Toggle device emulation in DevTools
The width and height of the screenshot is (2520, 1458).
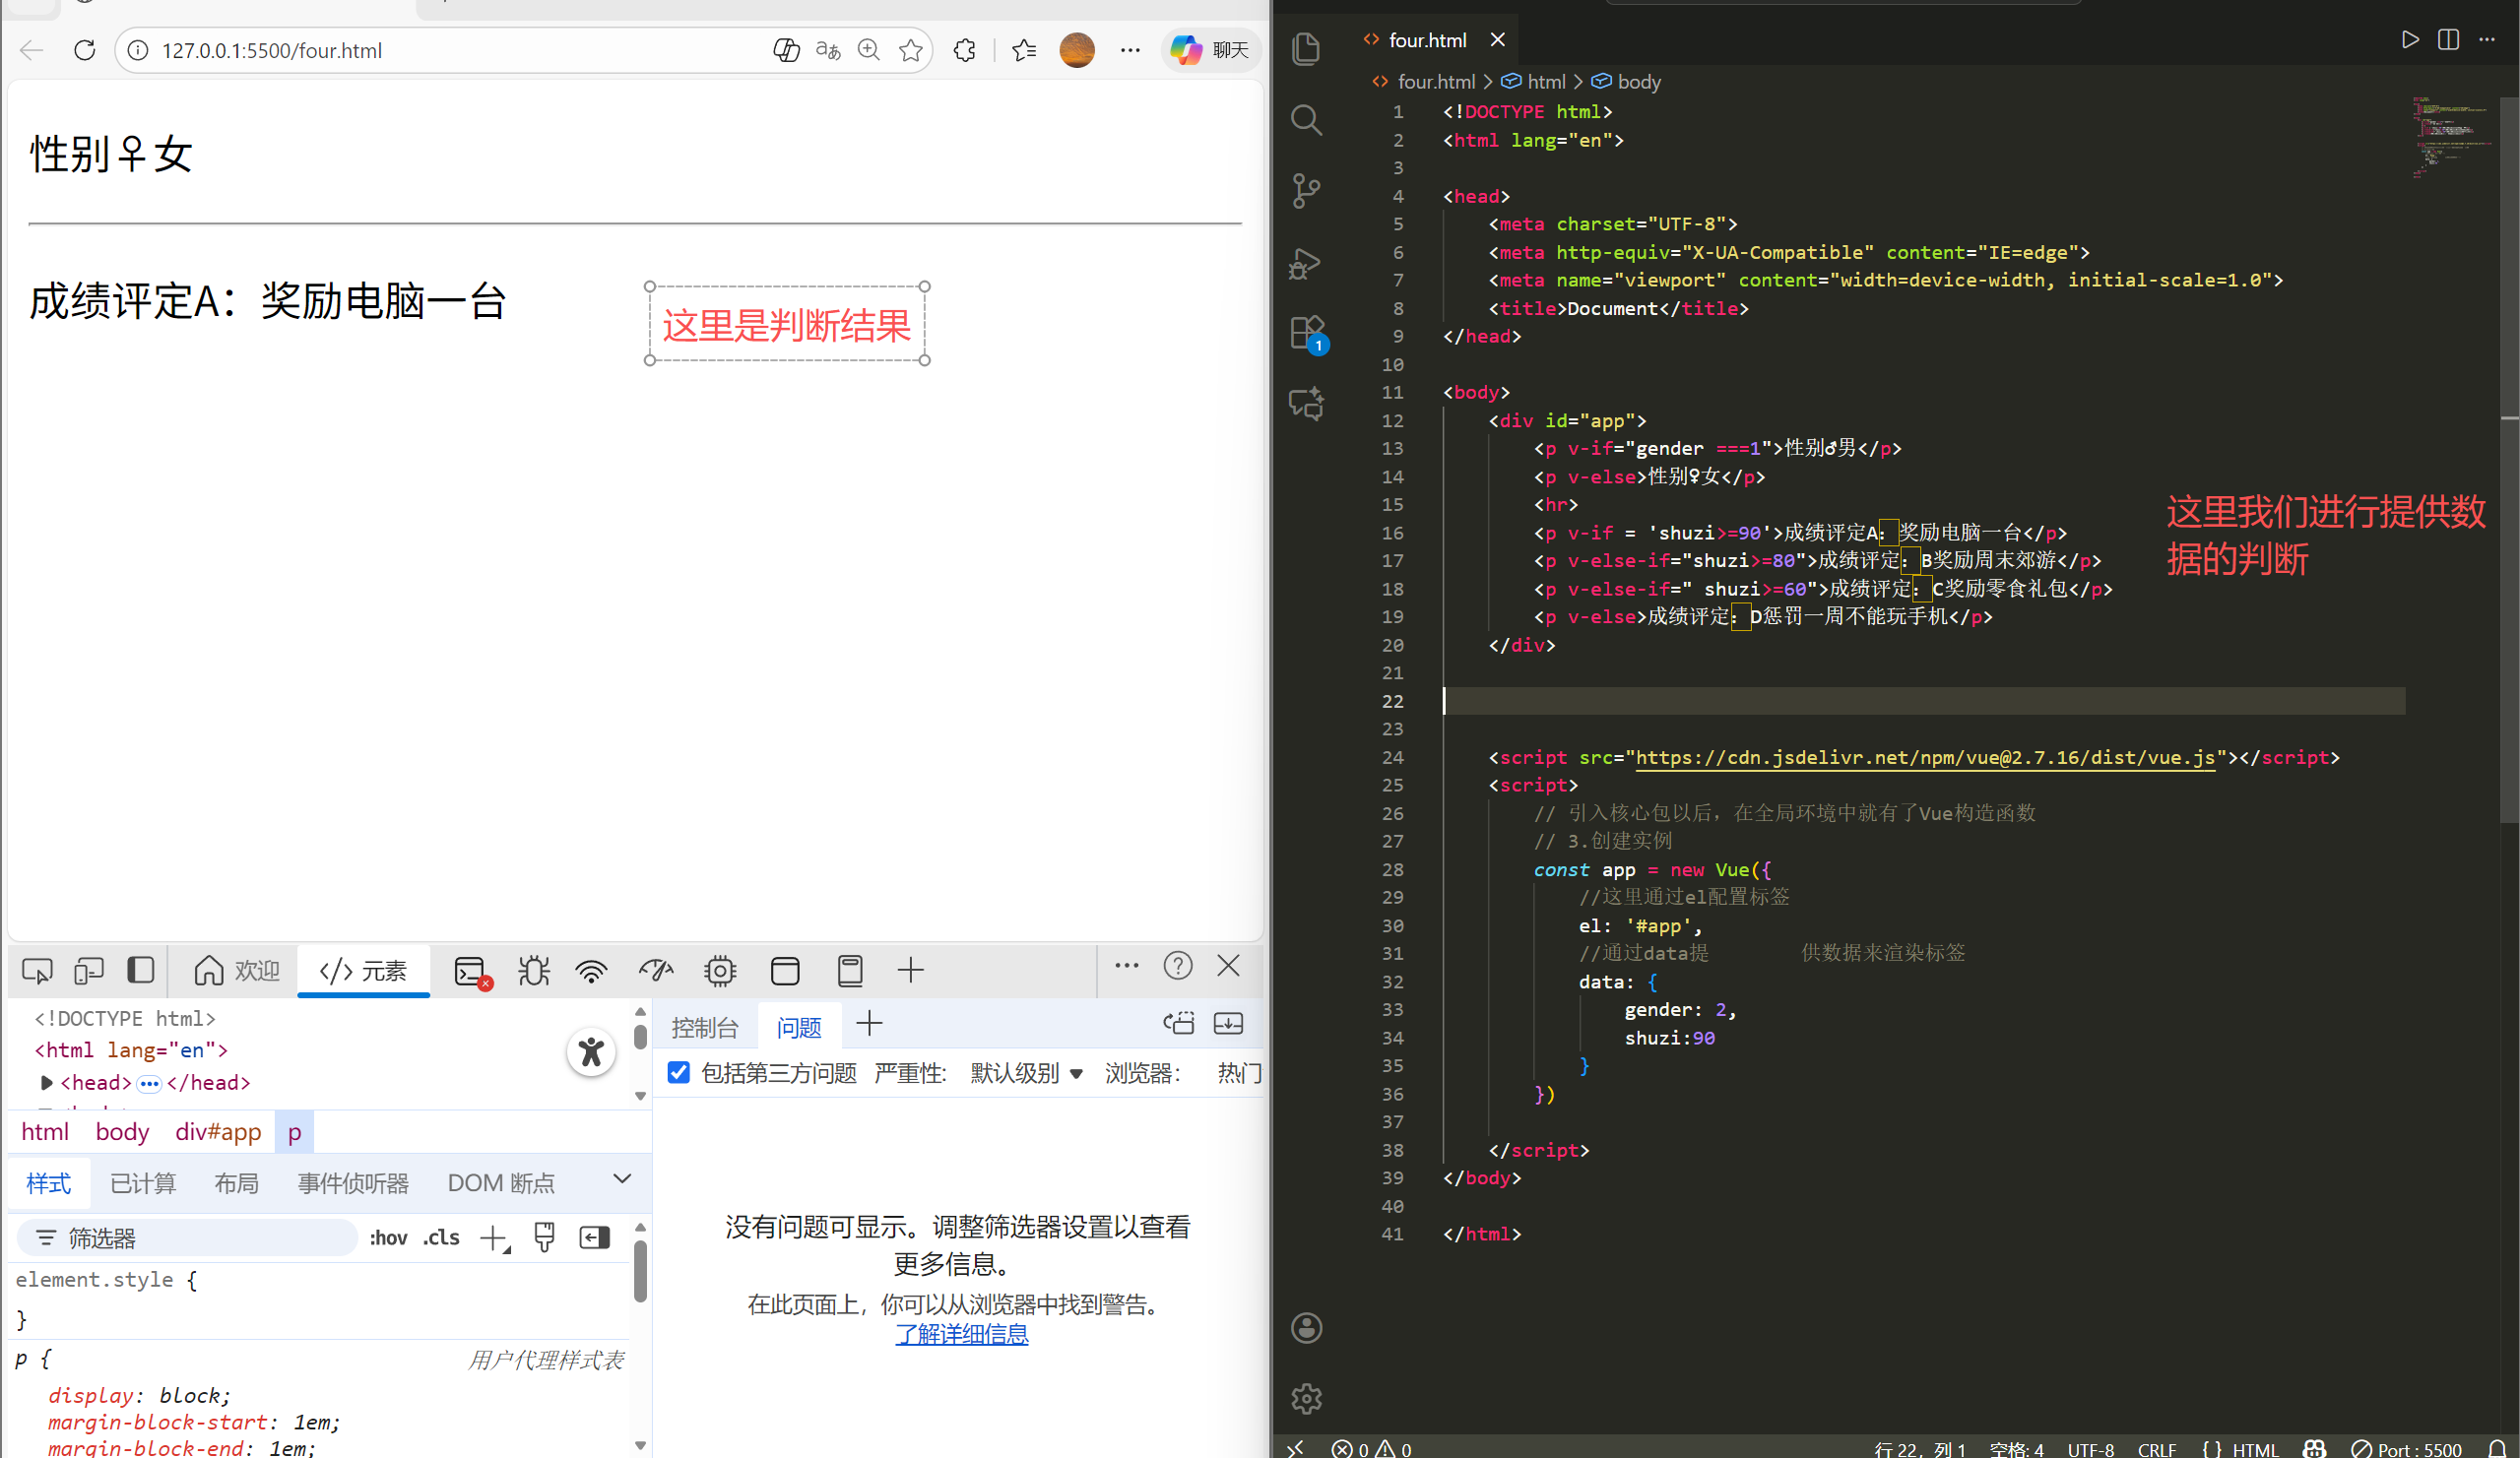click(89, 970)
